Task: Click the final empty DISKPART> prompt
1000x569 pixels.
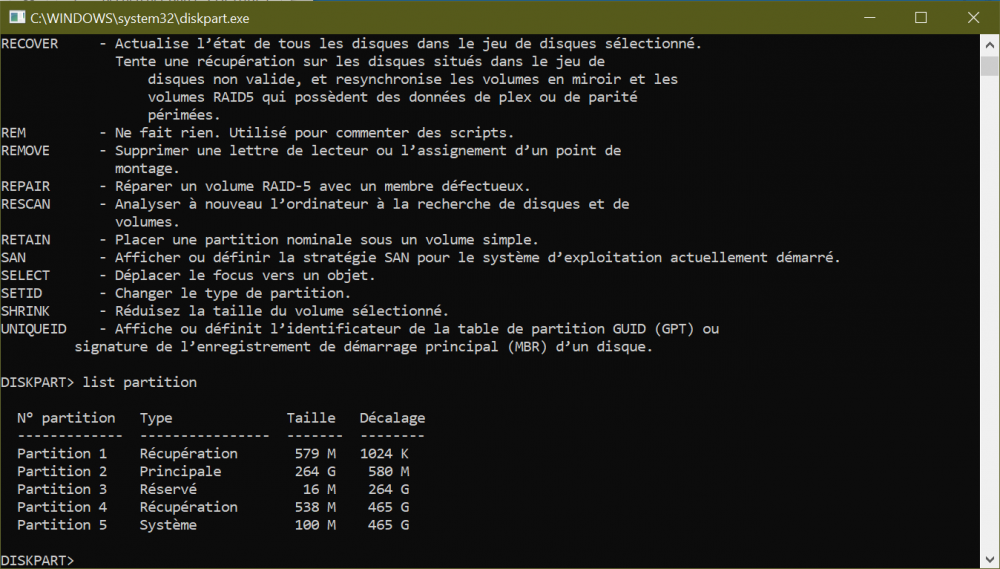Action: [38, 560]
